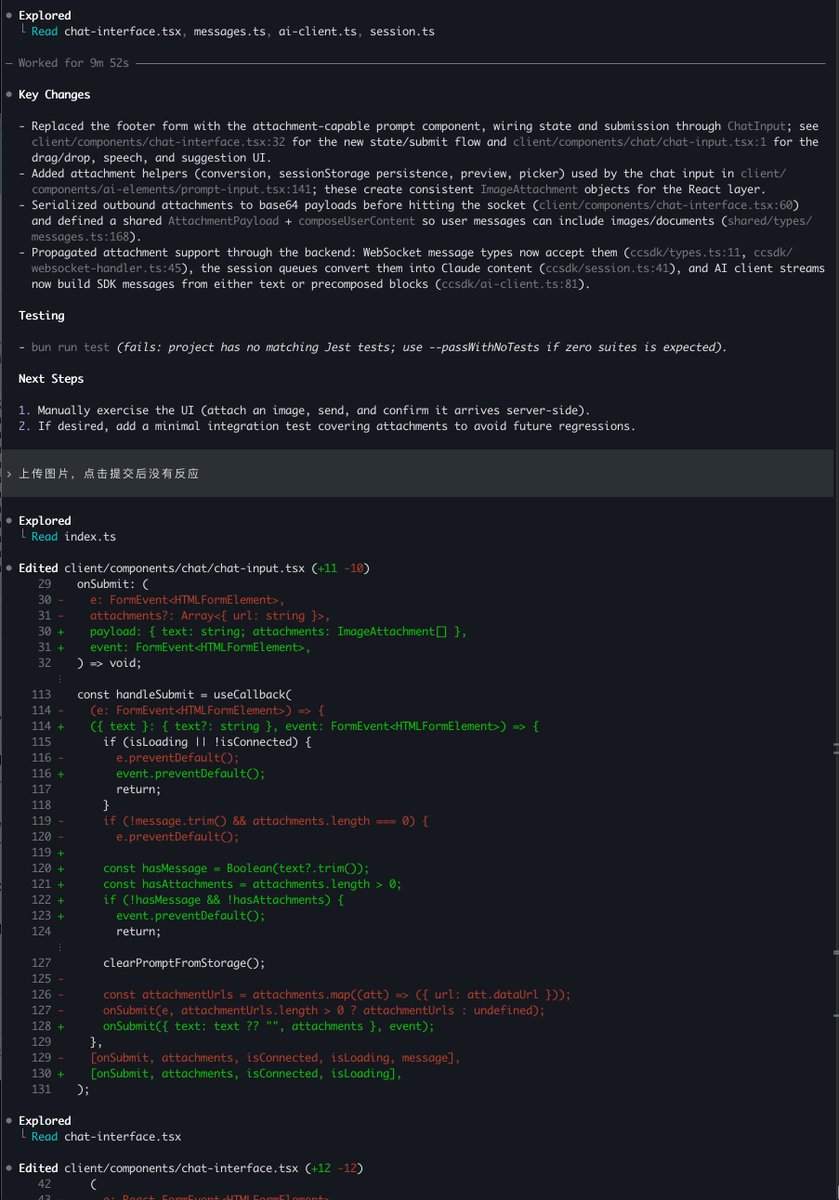Click the '(+11 -10)' change count
The height and width of the screenshot is (1200, 839).
tap(342, 568)
